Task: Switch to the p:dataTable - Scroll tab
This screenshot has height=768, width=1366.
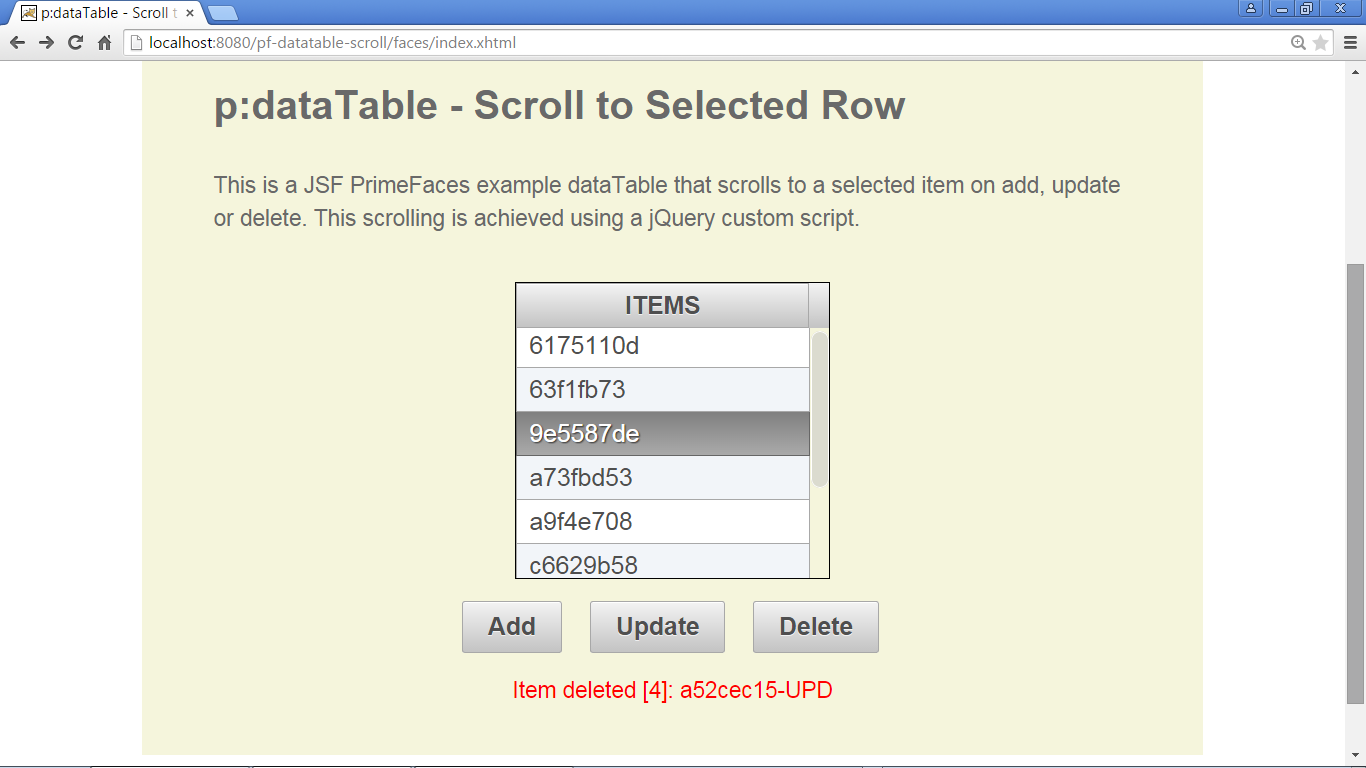Action: [100, 13]
